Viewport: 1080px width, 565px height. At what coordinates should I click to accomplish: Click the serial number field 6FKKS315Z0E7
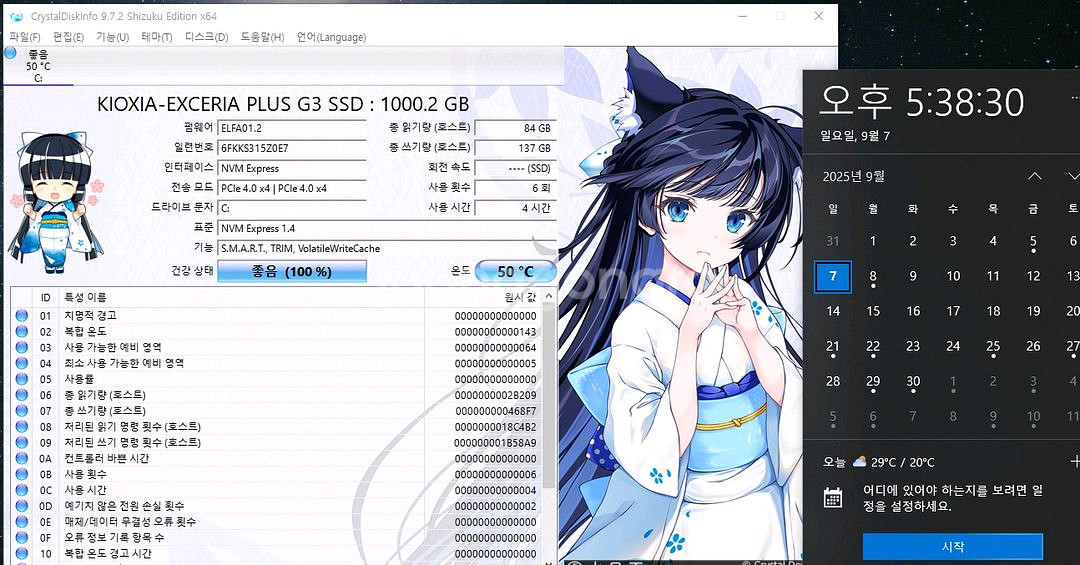point(292,148)
